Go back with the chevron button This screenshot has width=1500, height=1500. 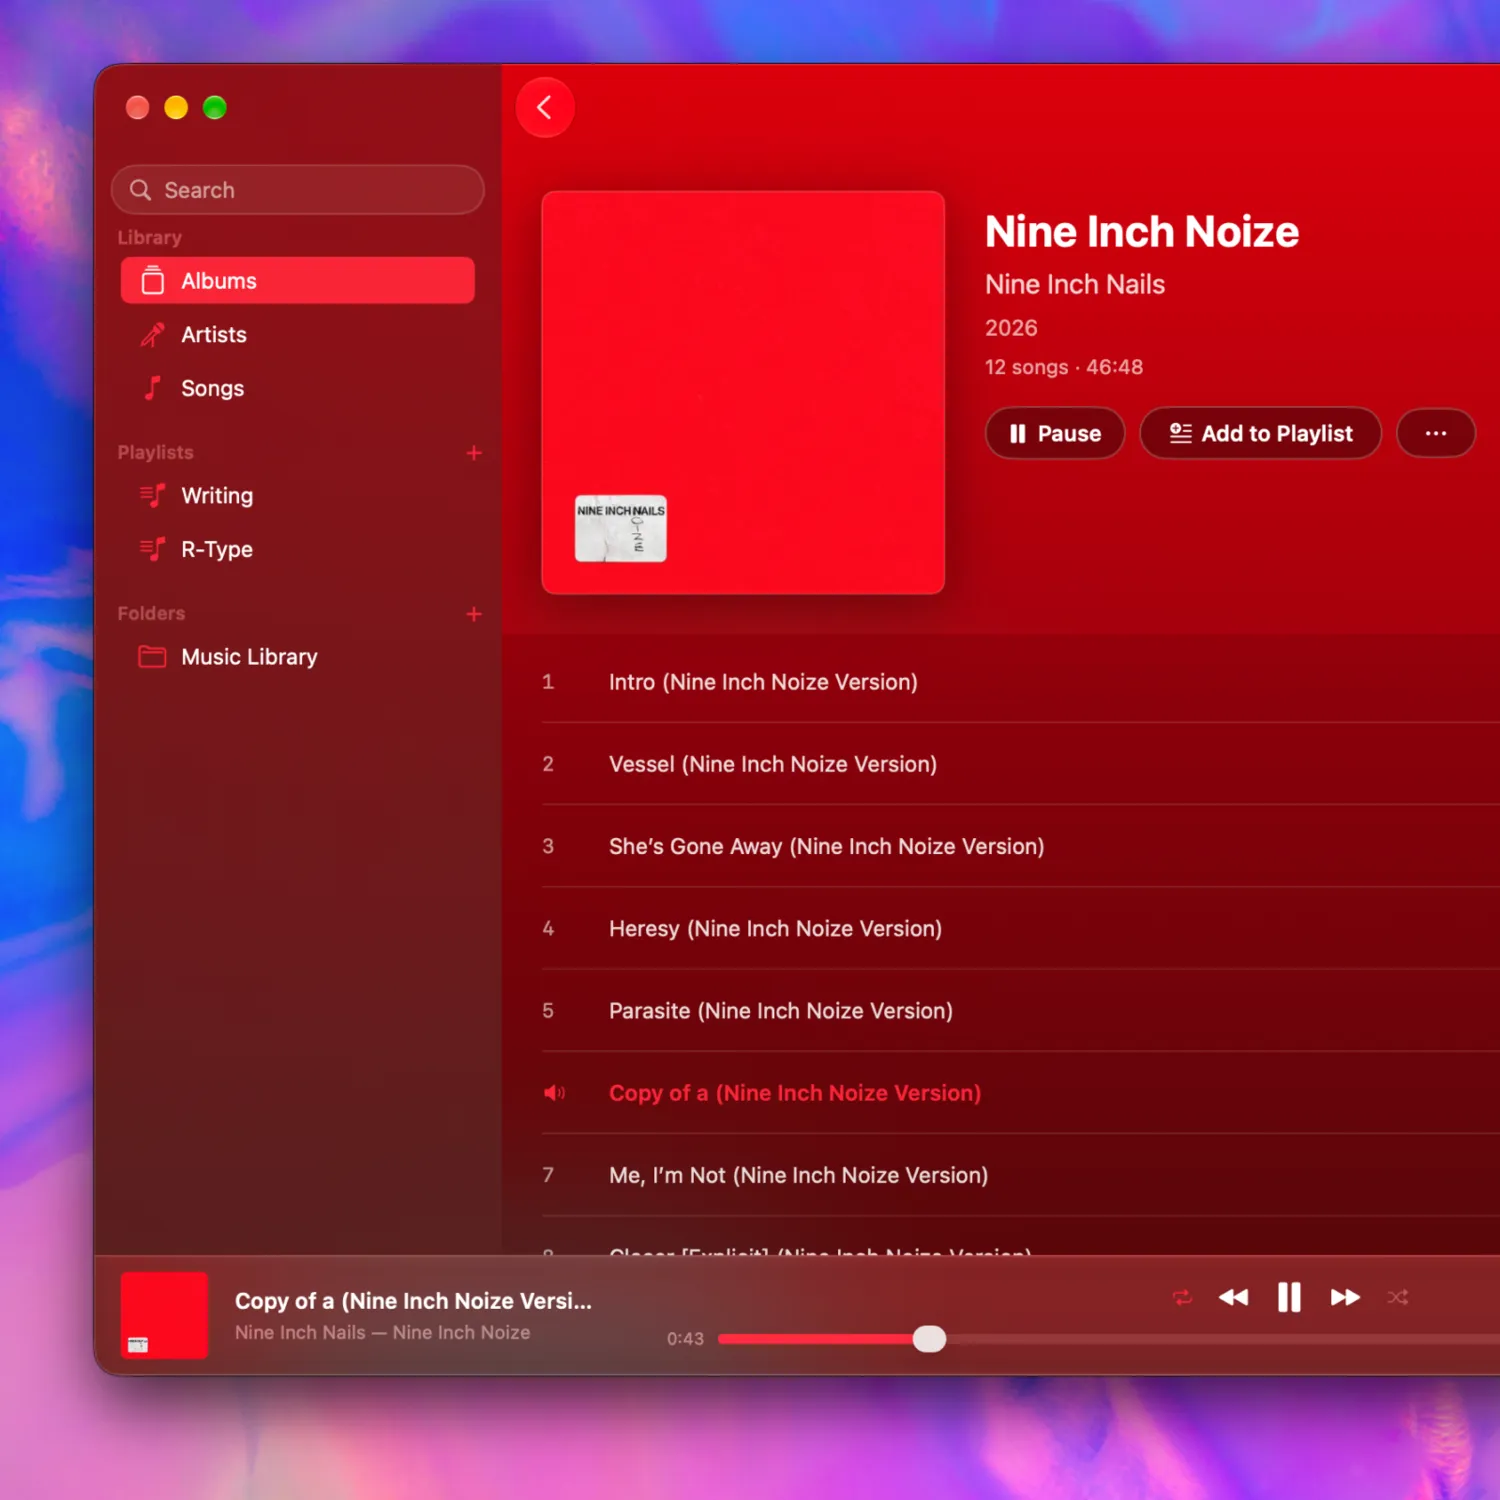(545, 107)
